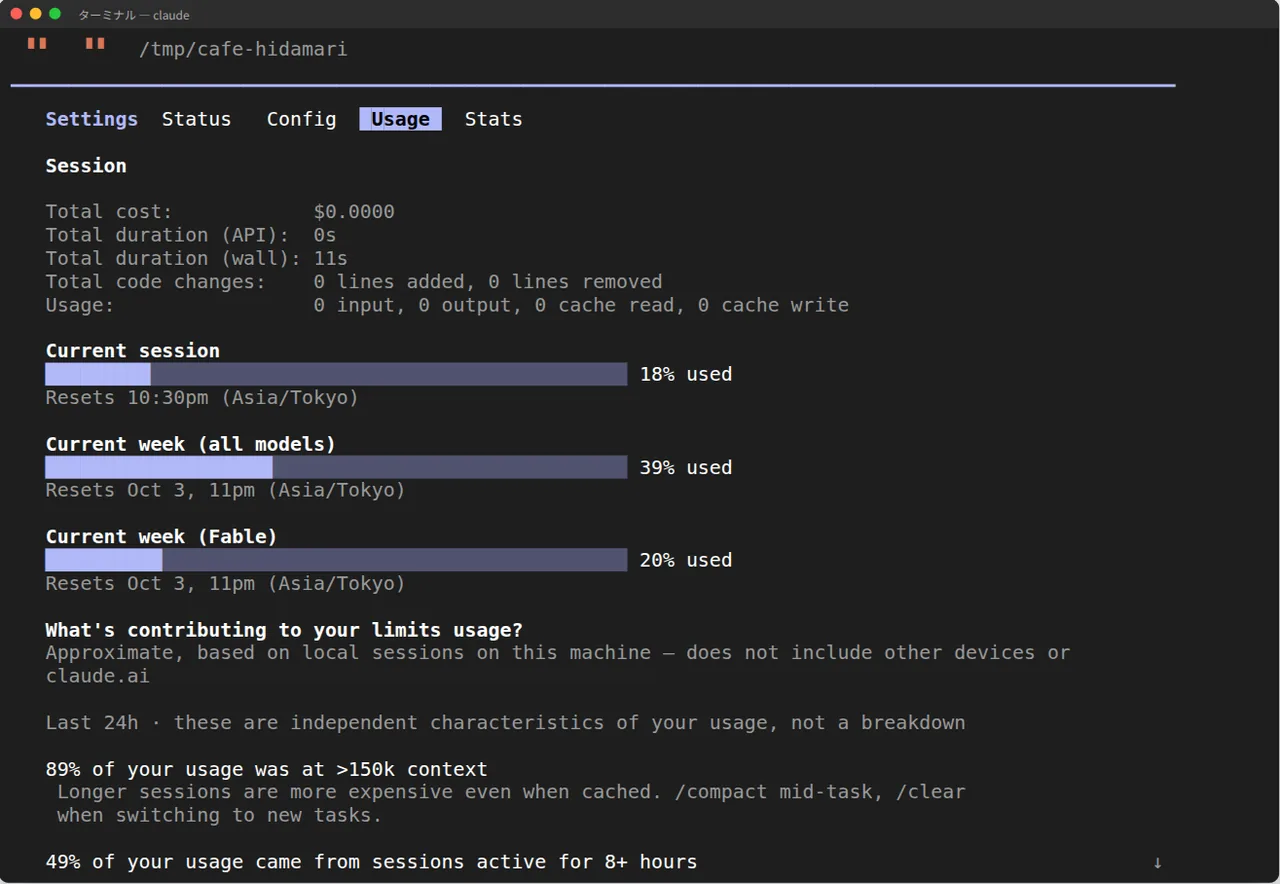Viewport: 1280px width, 884px height.
Task: Select the highlighted Usage tab
Action: [x=400, y=119]
